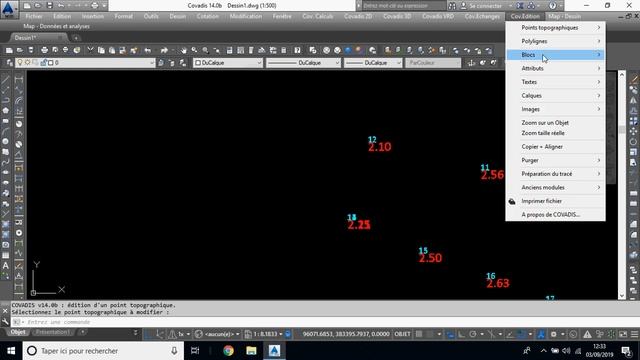The image size is (640, 360).
Task: Open the Layer Properties manager icon
Action: click(x=9, y=63)
